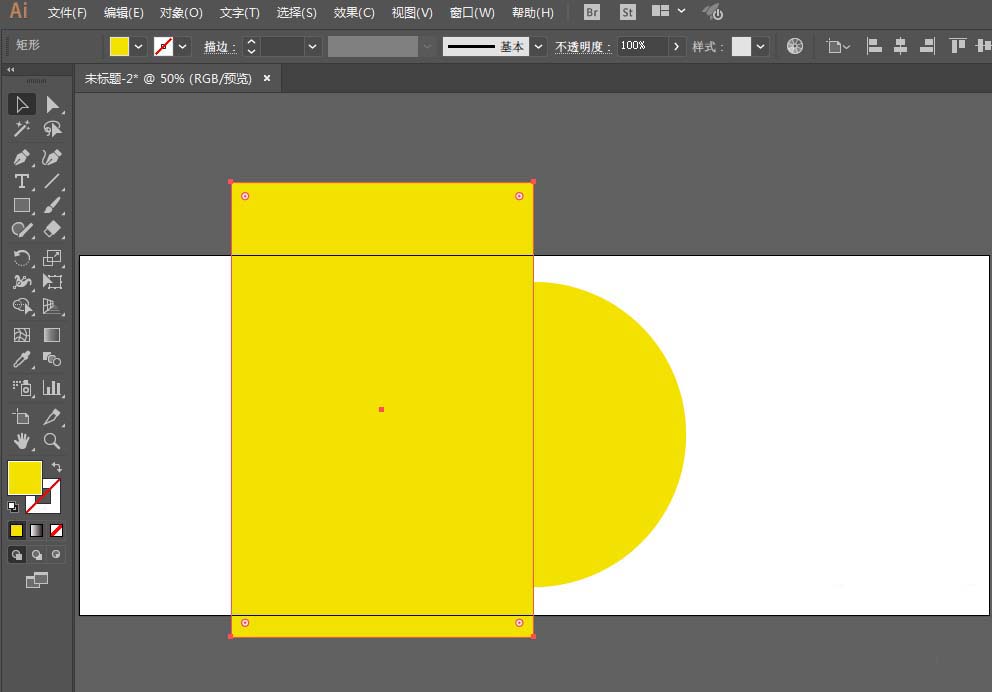992x692 pixels.
Task: Close the 未标题-2 document tab
Action: coord(267,78)
